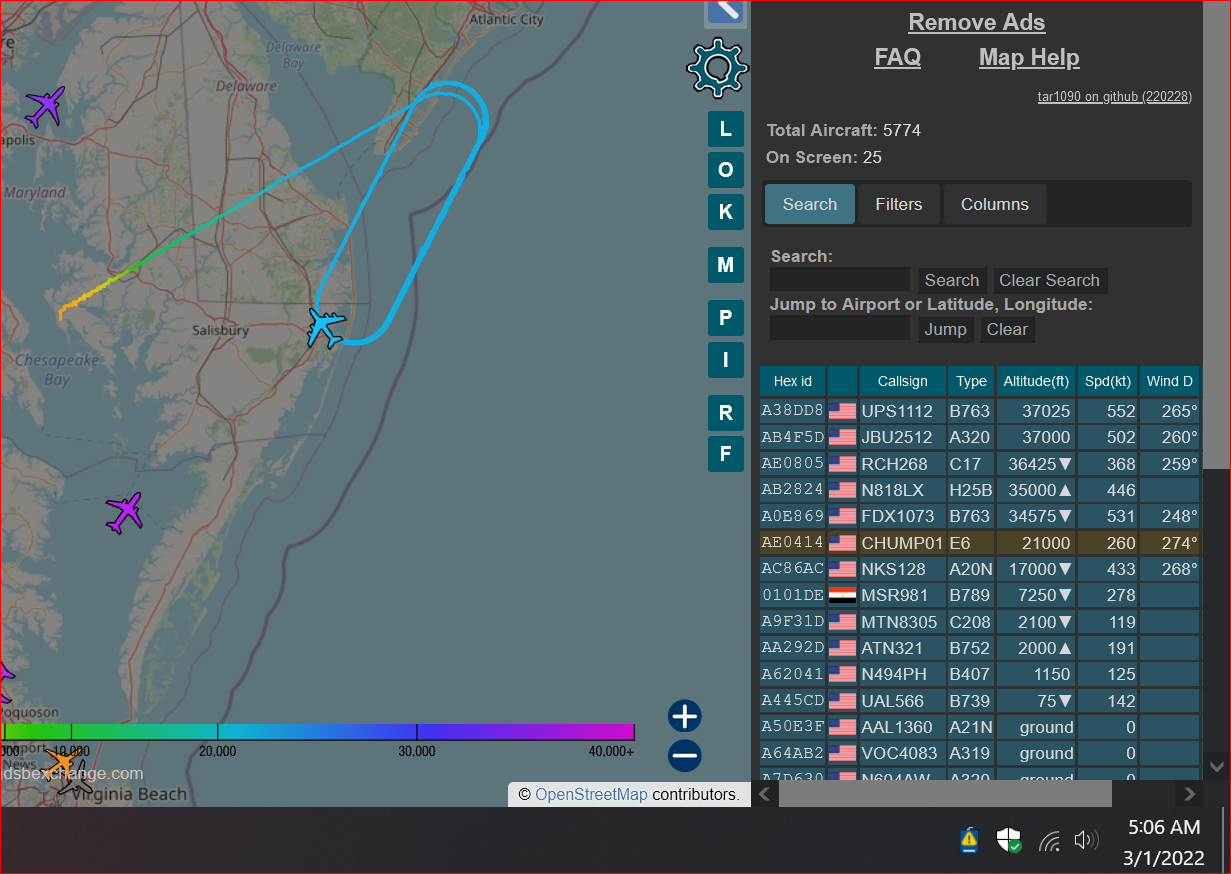Select the purple aircraft over Chesapeake Bay south
This screenshot has height=874, width=1231.
coord(126,512)
